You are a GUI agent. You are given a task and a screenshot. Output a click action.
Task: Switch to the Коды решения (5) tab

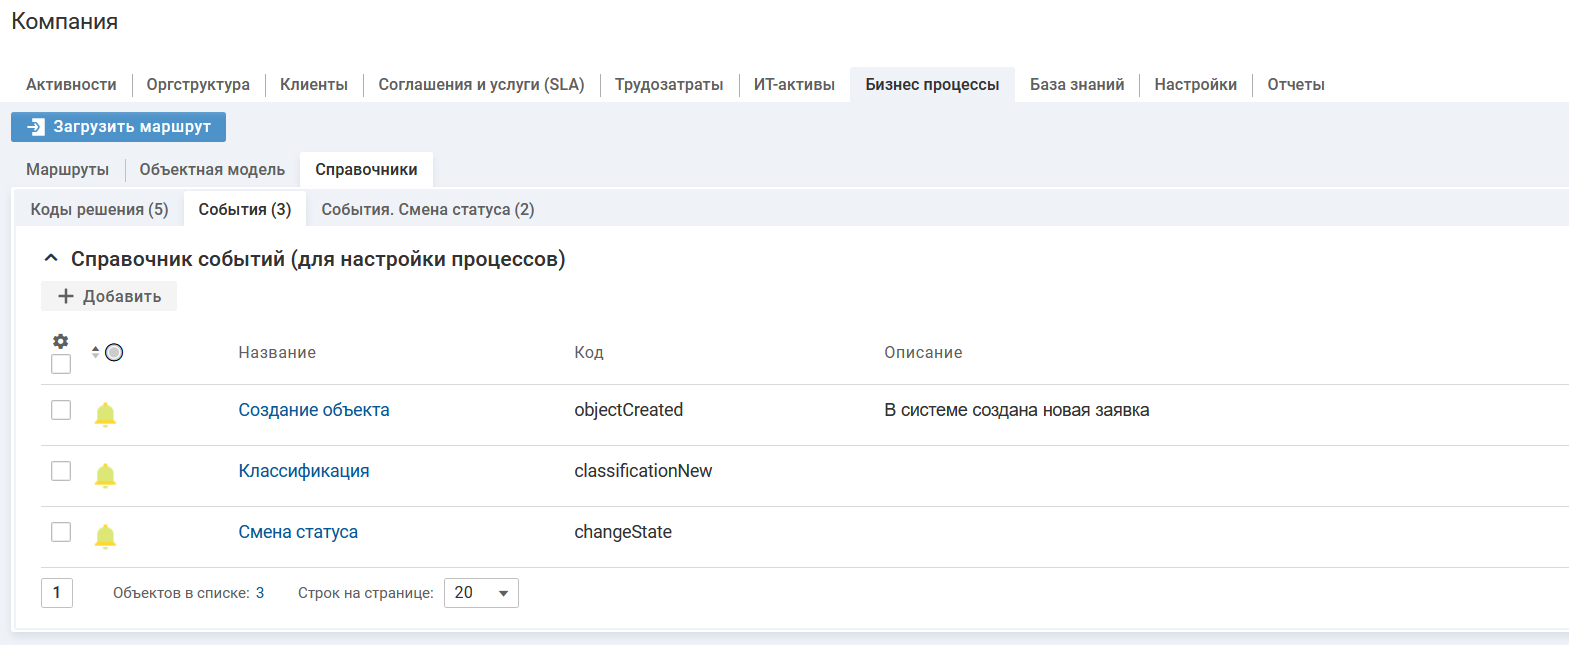coord(99,209)
